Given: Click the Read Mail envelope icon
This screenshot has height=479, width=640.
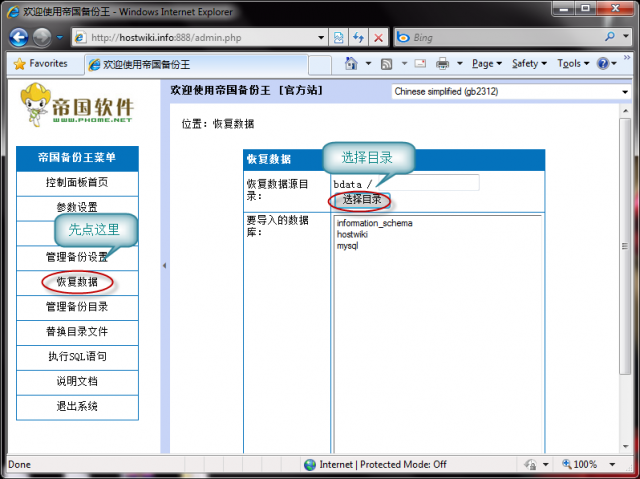Looking at the screenshot, I should [418, 64].
